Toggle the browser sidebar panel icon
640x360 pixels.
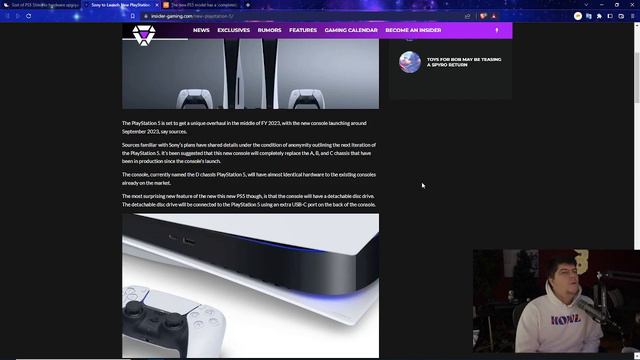pyautogui.click(x=610, y=16)
